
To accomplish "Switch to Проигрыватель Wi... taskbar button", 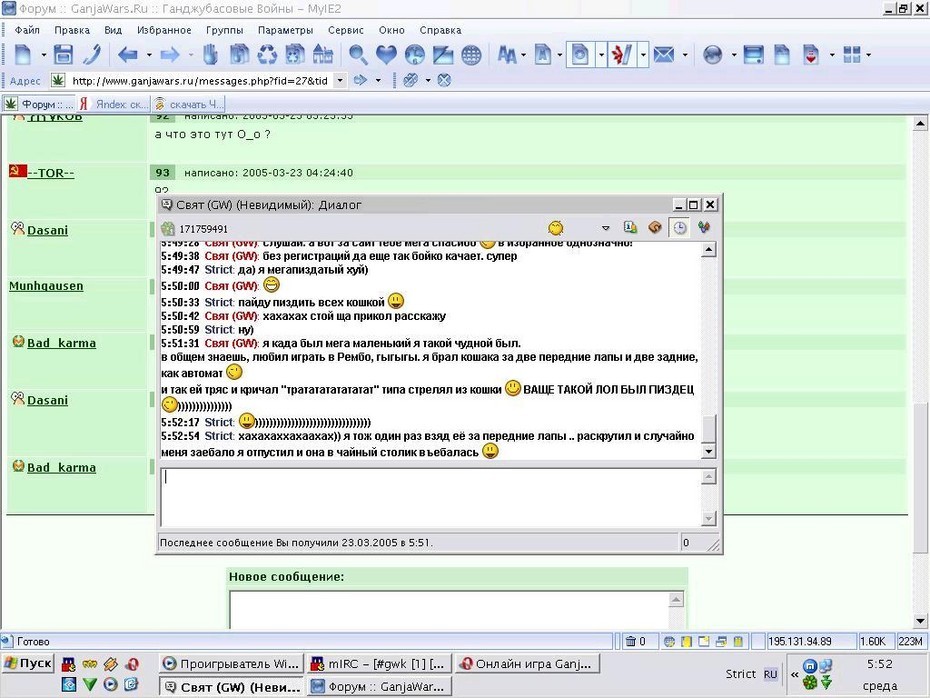I will (231, 664).
